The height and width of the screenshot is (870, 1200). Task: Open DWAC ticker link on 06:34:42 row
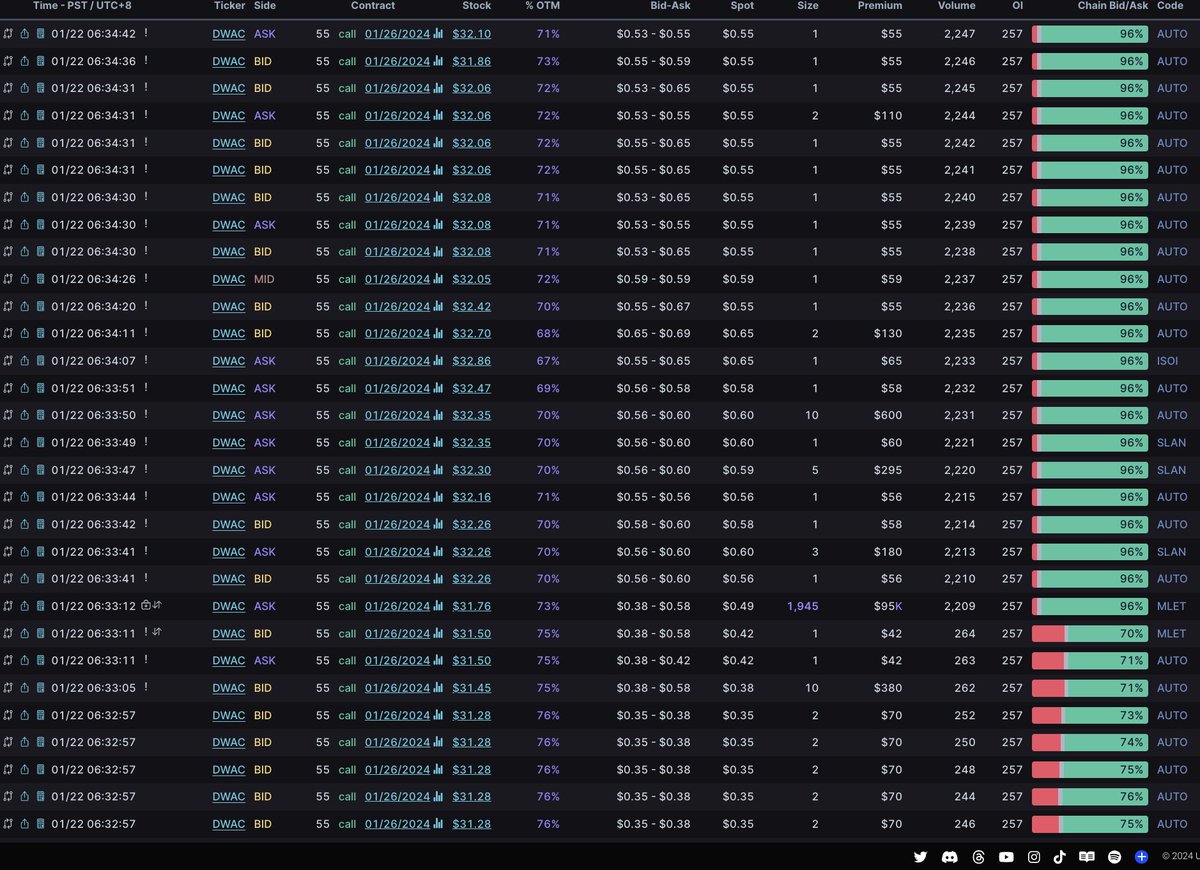pos(229,34)
